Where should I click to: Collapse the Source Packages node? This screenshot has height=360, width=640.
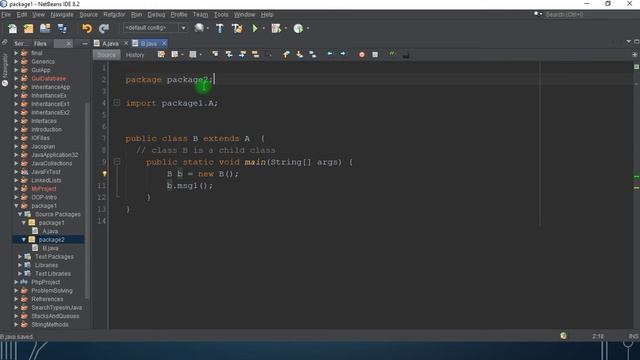pos(20,214)
